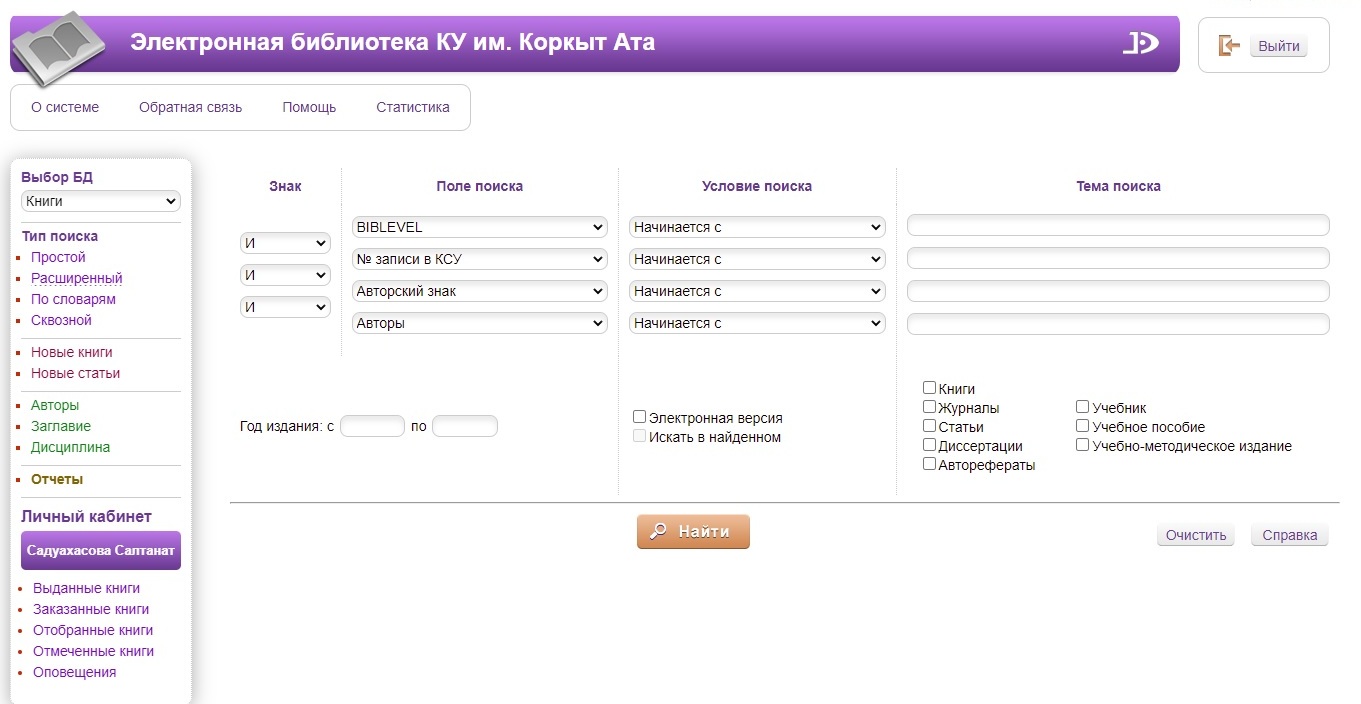Click the year of publication start field
Image resolution: width=1361 pixels, height=704 pixels.
(x=372, y=426)
